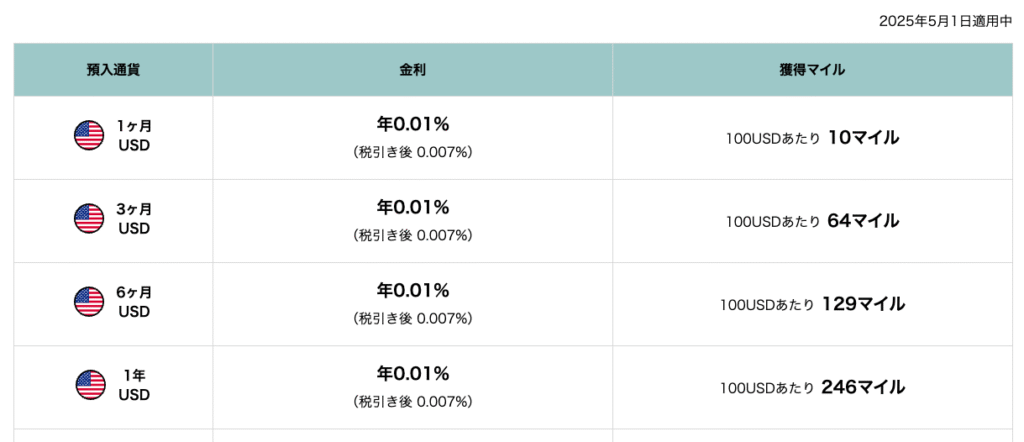Click the 246マイル value
The height and width of the screenshot is (442, 1024).
[863, 387]
